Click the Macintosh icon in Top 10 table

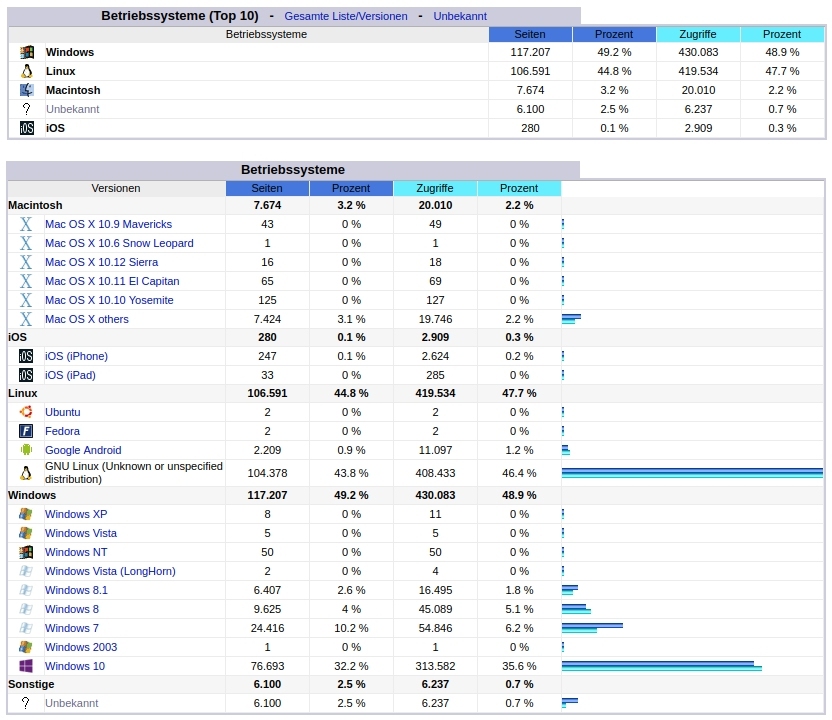27,90
